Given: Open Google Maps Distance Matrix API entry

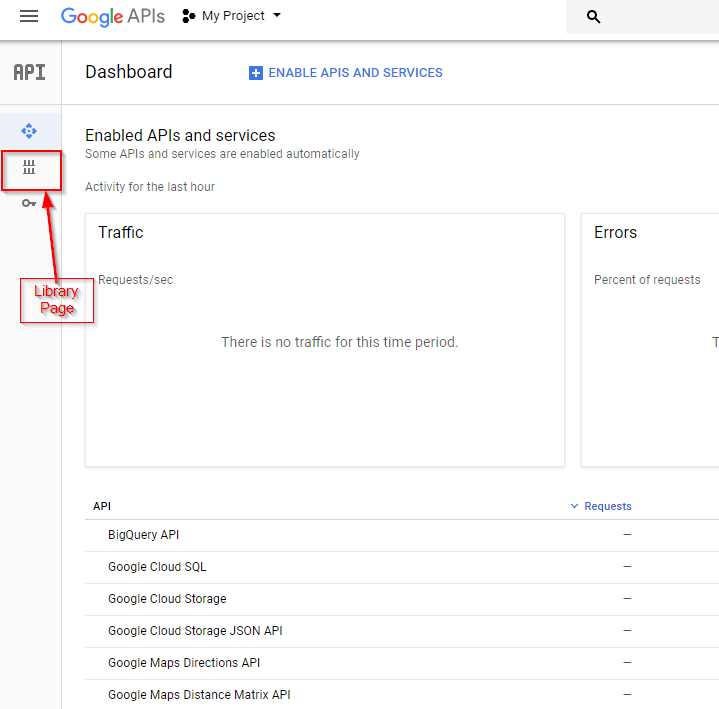Looking at the screenshot, I should coord(199,695).
